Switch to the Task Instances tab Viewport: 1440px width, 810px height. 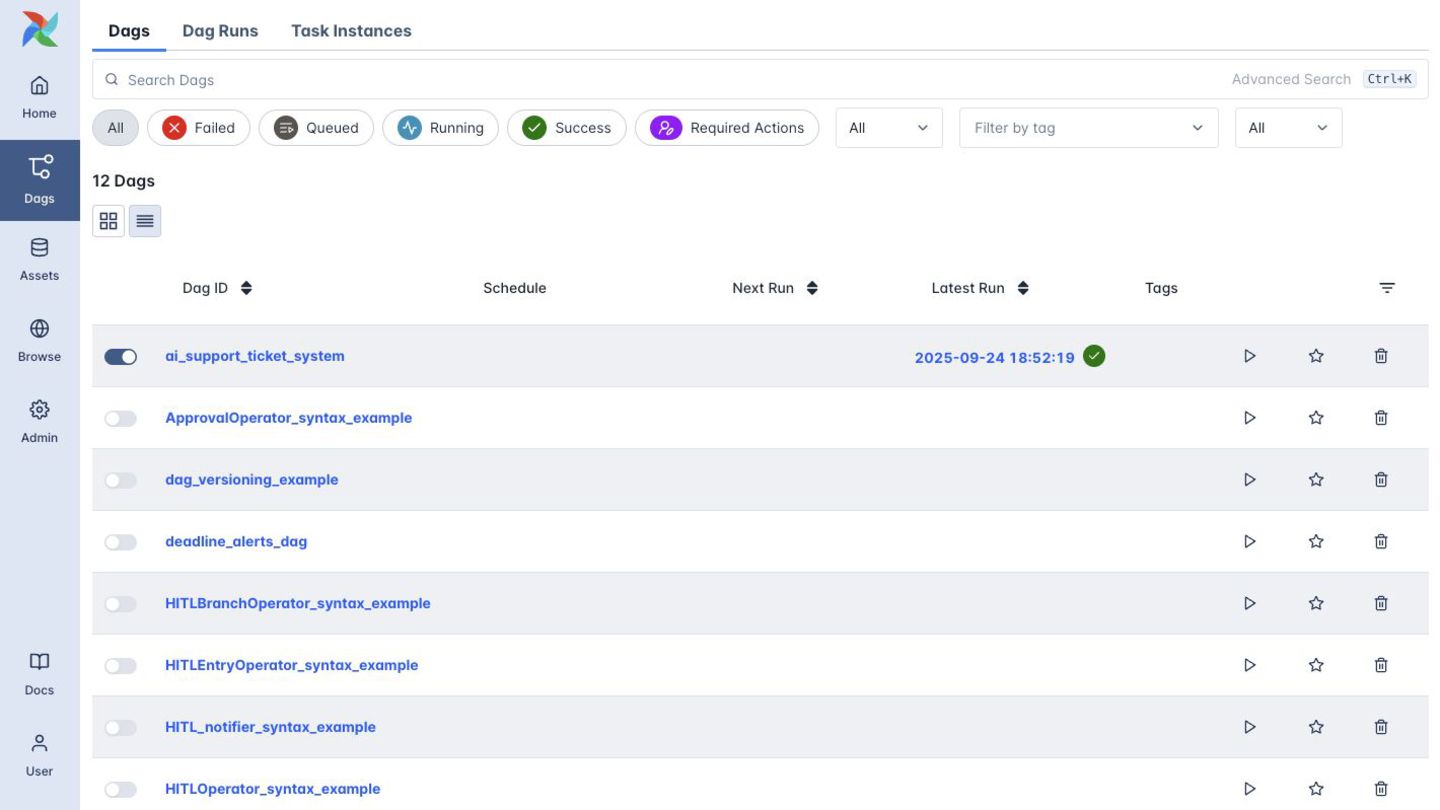(x=351, y=31)
